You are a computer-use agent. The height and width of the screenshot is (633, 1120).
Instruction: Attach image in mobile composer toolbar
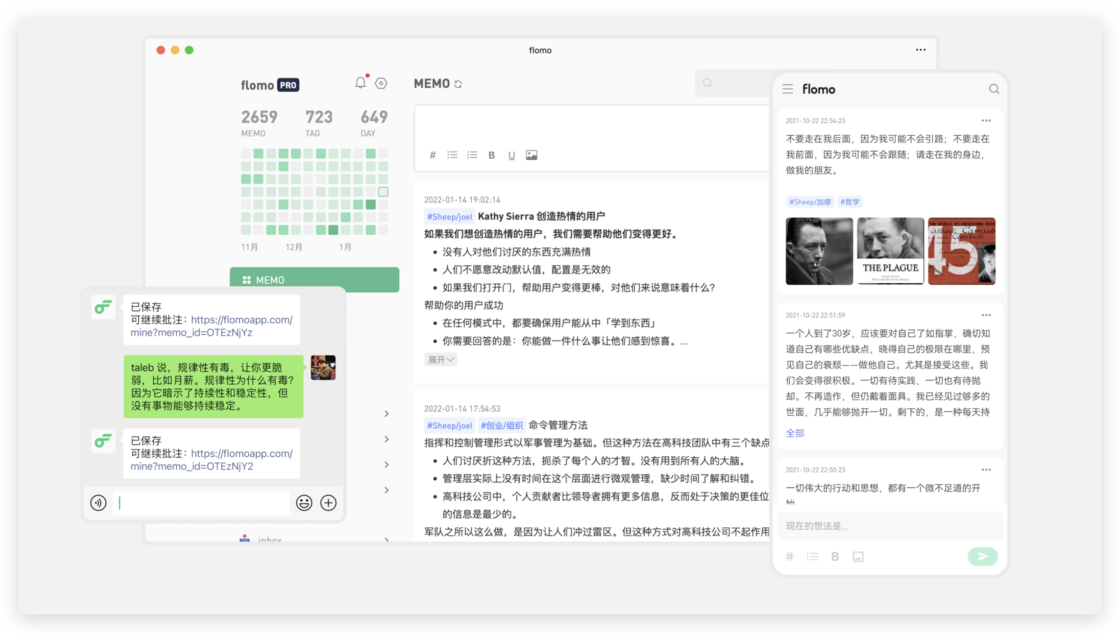(858, 557)
